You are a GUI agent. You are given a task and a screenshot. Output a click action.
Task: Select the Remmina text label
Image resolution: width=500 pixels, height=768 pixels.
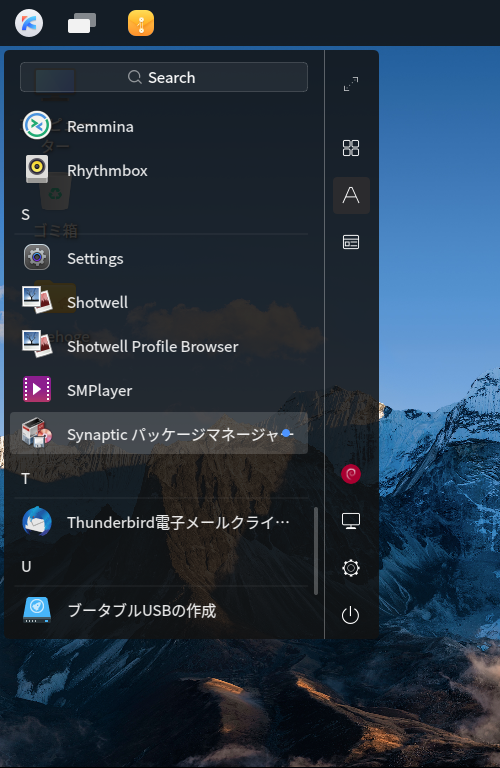click(100, 127)
